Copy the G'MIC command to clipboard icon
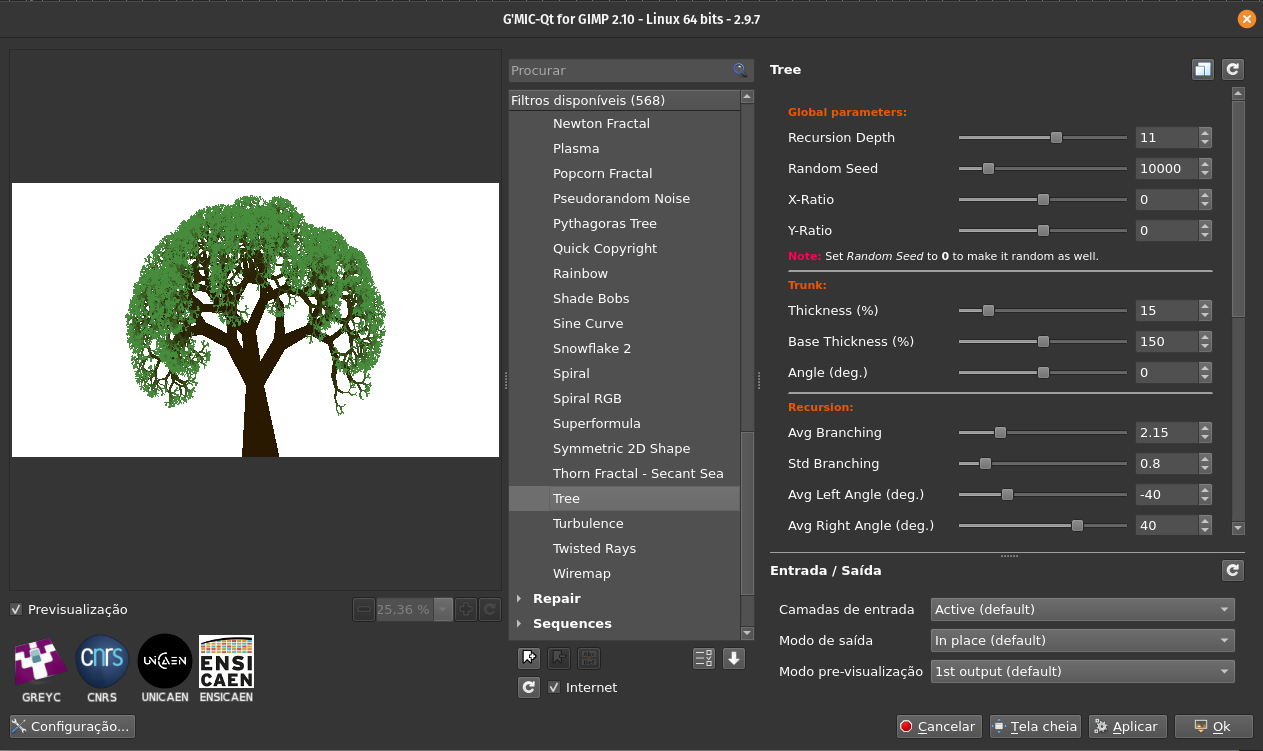This screenshot has width=1263, height=751. tap(1202, 69)
